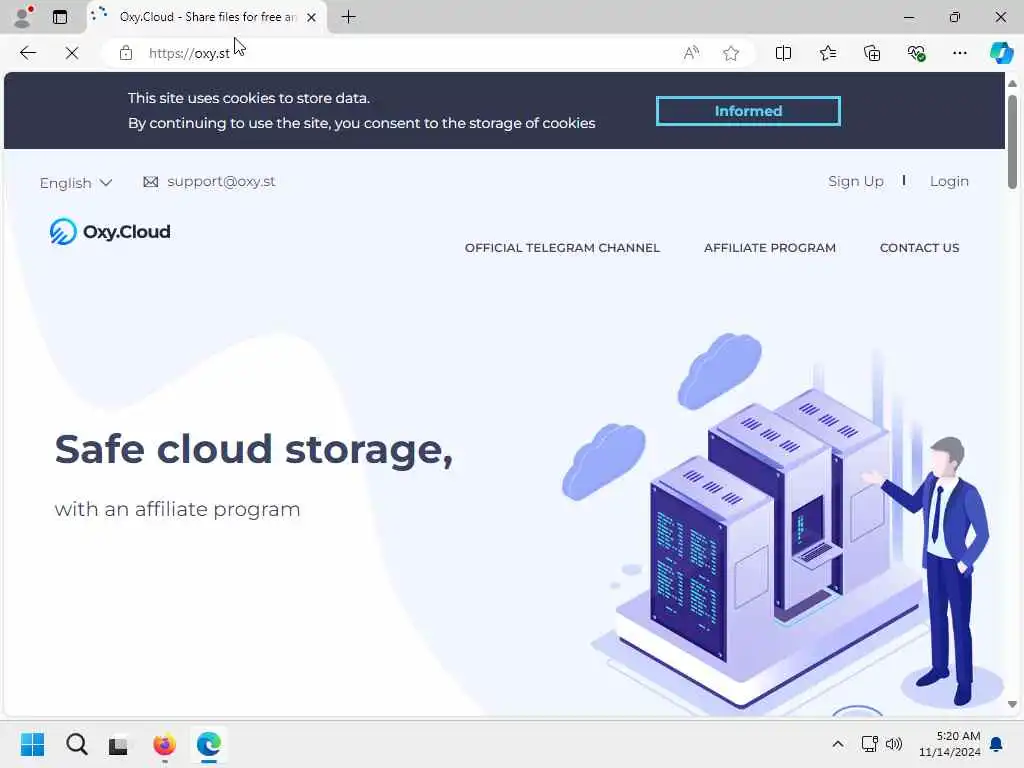Open the Copilot sidebar icon
The image size is (1024, 768).
point(1001,53)
